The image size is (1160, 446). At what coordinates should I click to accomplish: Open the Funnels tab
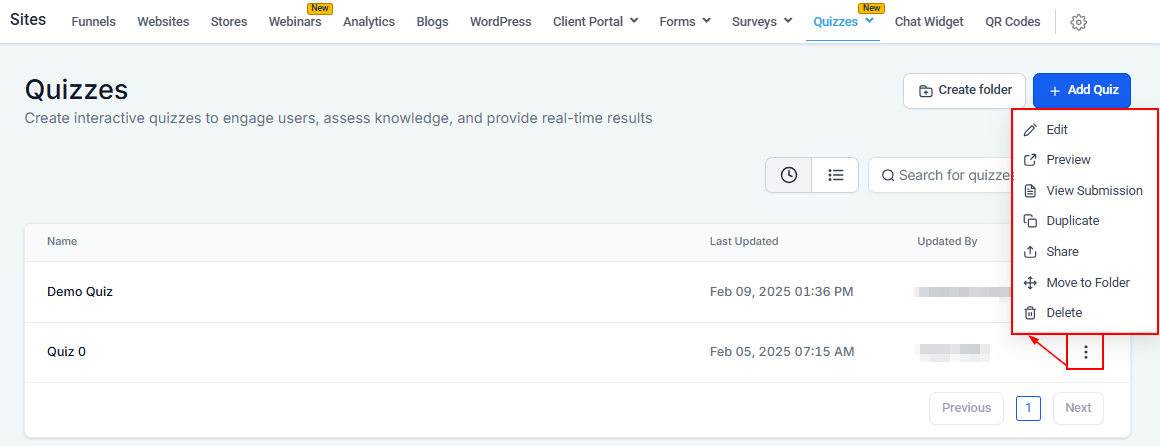[93, 22]
